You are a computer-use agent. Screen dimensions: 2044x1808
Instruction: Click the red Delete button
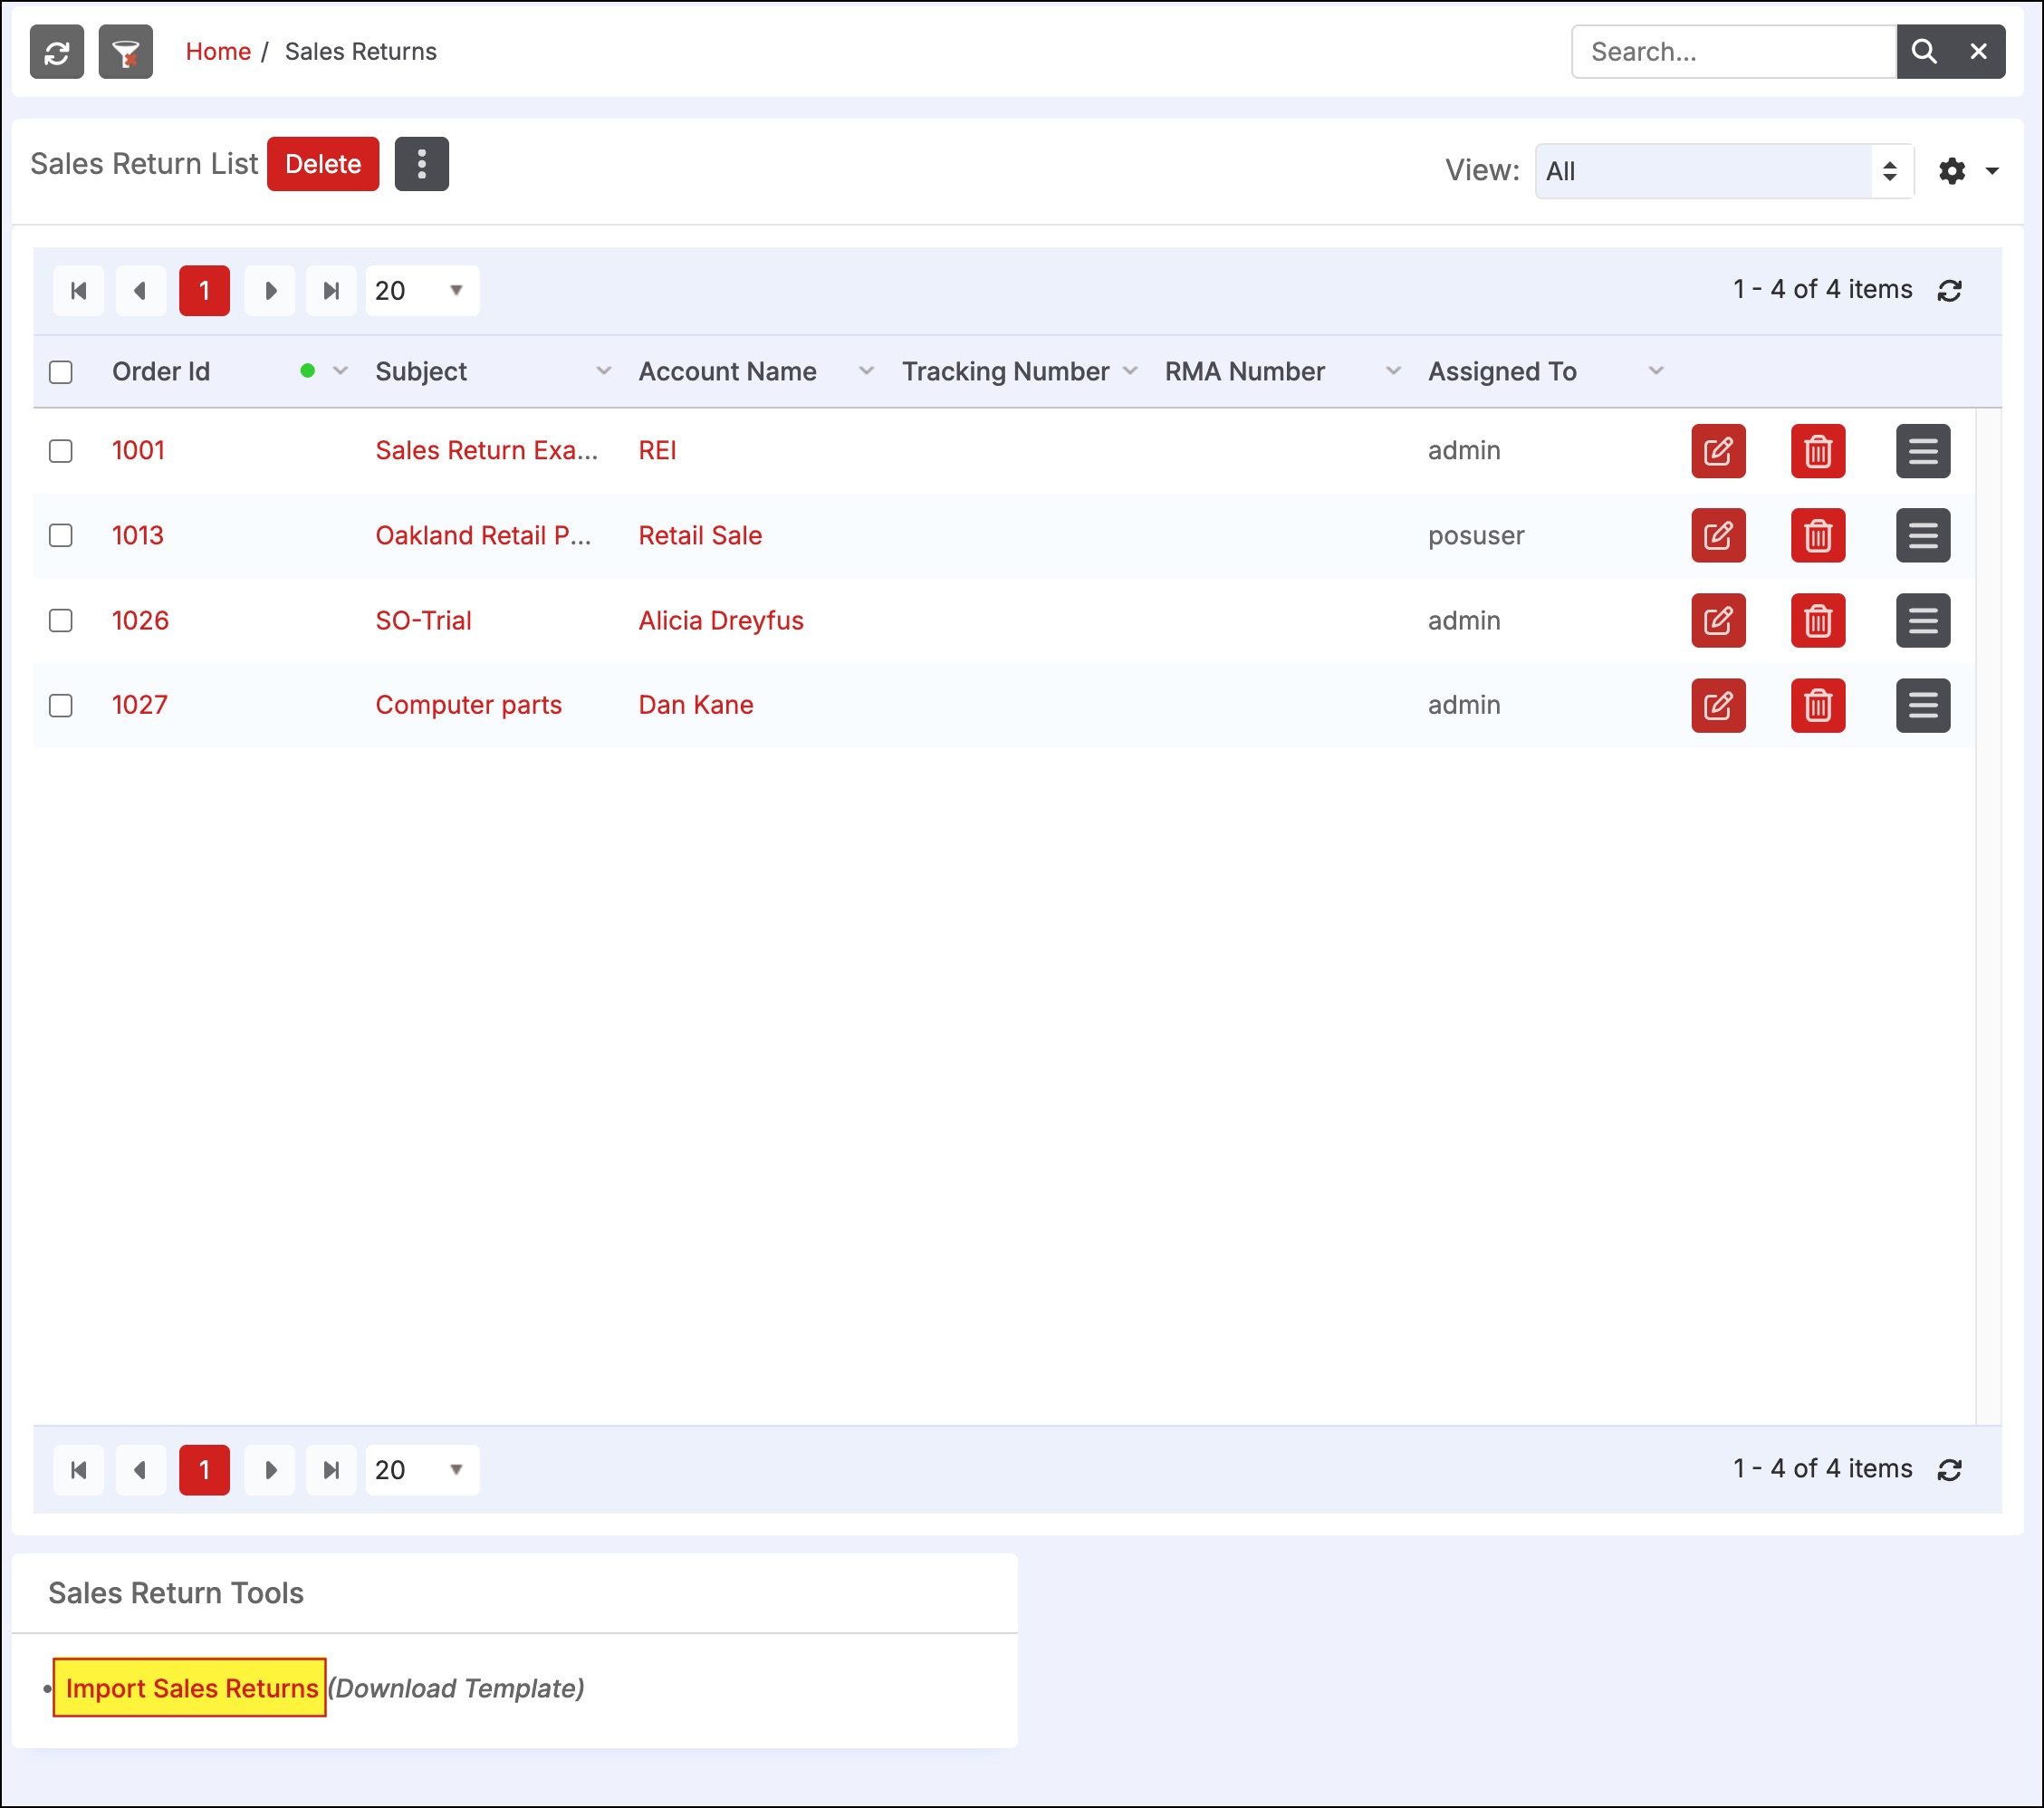(323, 164)
